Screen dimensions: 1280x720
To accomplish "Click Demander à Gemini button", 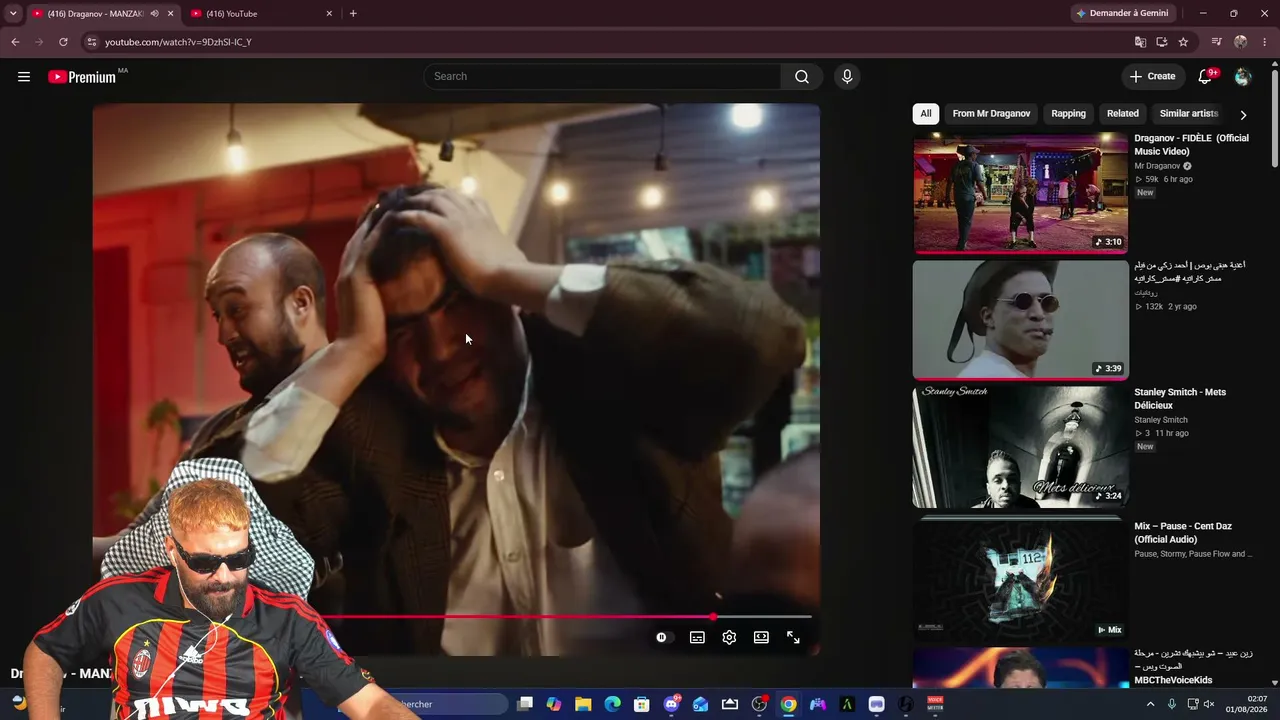I will click(x=1121, y=13).
